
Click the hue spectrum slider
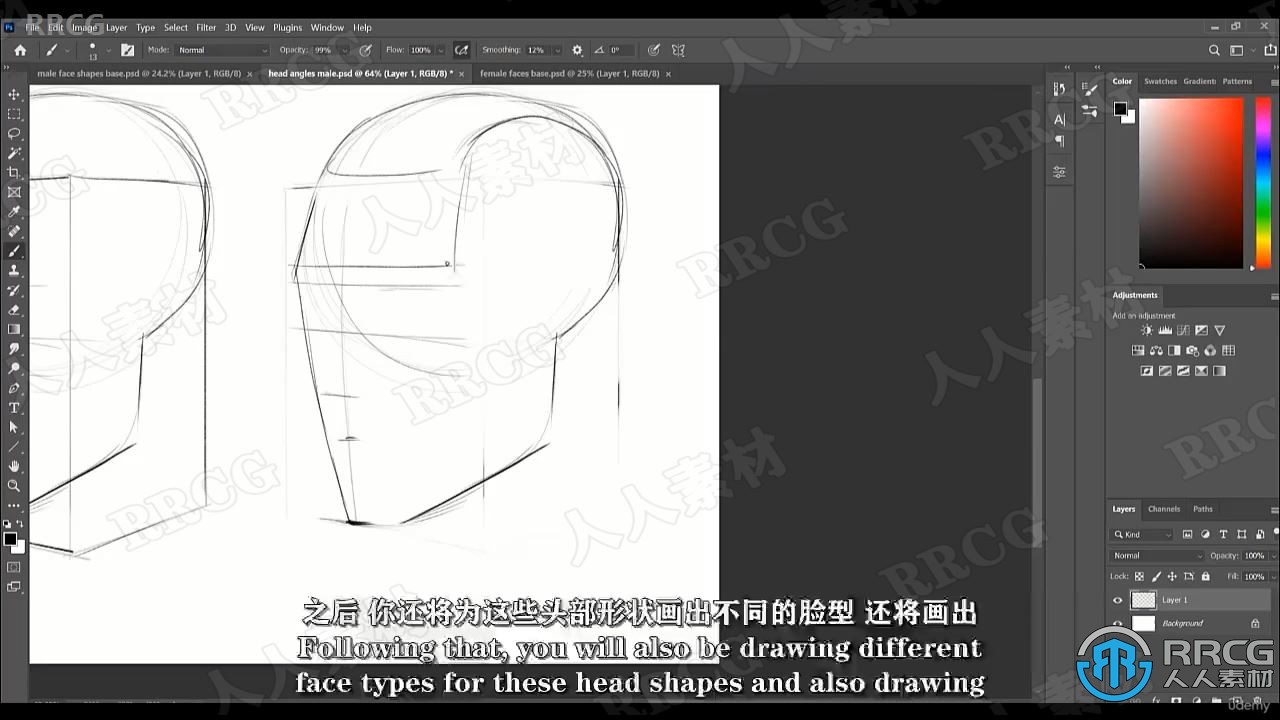pyautogui.click(x=1263, y=183)
